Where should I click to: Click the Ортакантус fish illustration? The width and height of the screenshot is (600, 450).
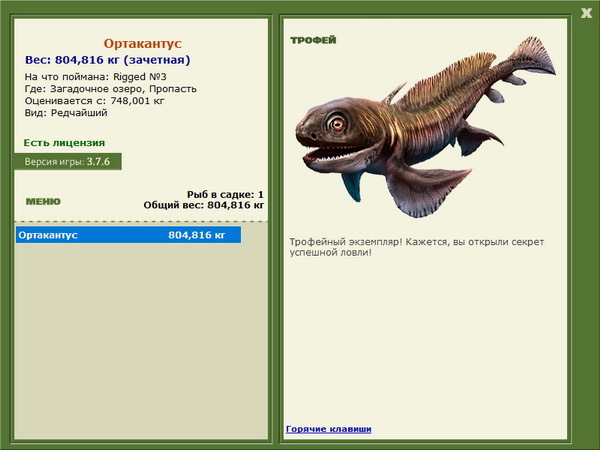(x=425, y=127)
